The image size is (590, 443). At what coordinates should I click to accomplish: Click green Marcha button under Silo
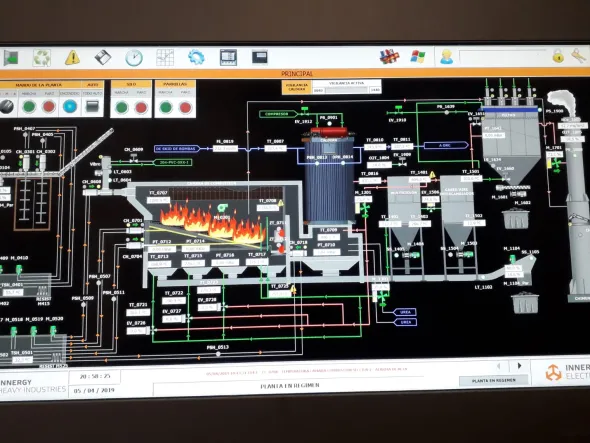(x=121, y=108)
